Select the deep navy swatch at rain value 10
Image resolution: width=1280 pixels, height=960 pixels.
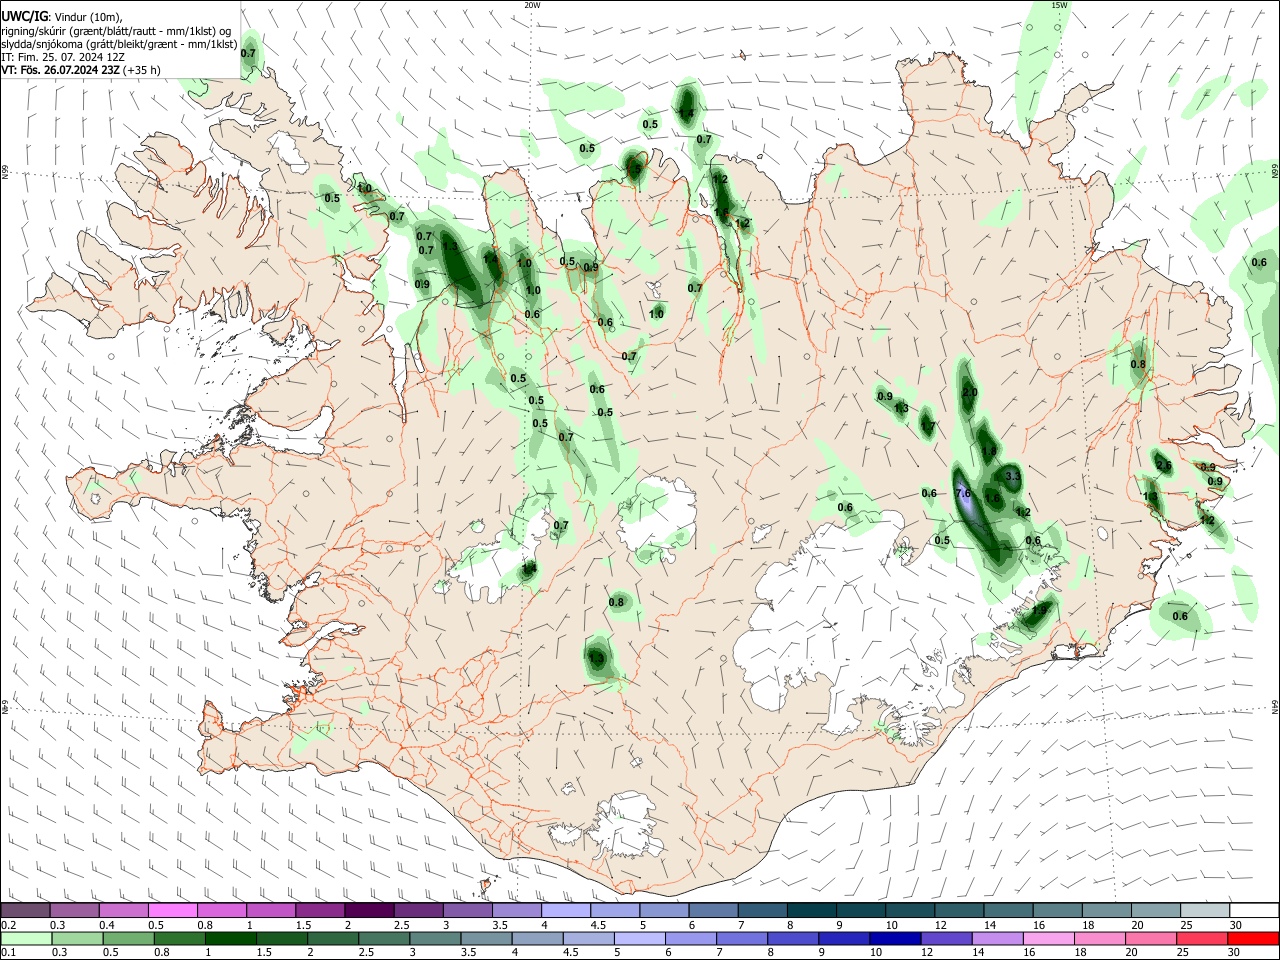point(894,938)
